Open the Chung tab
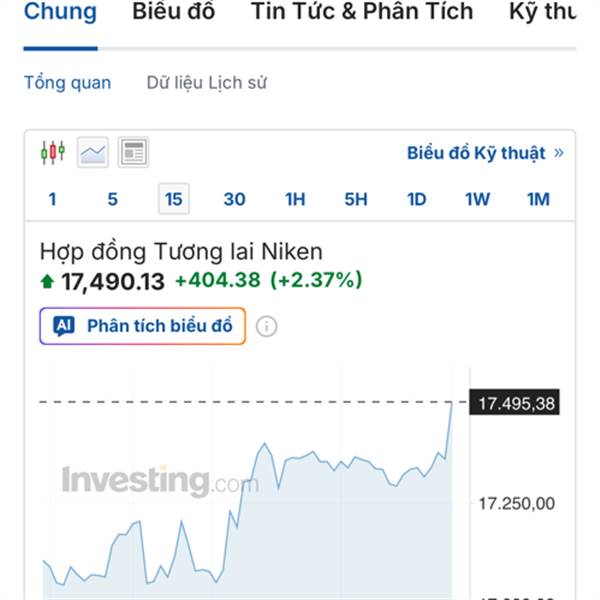The height and width of the screenshot is (600, 600). pos(60,13)
